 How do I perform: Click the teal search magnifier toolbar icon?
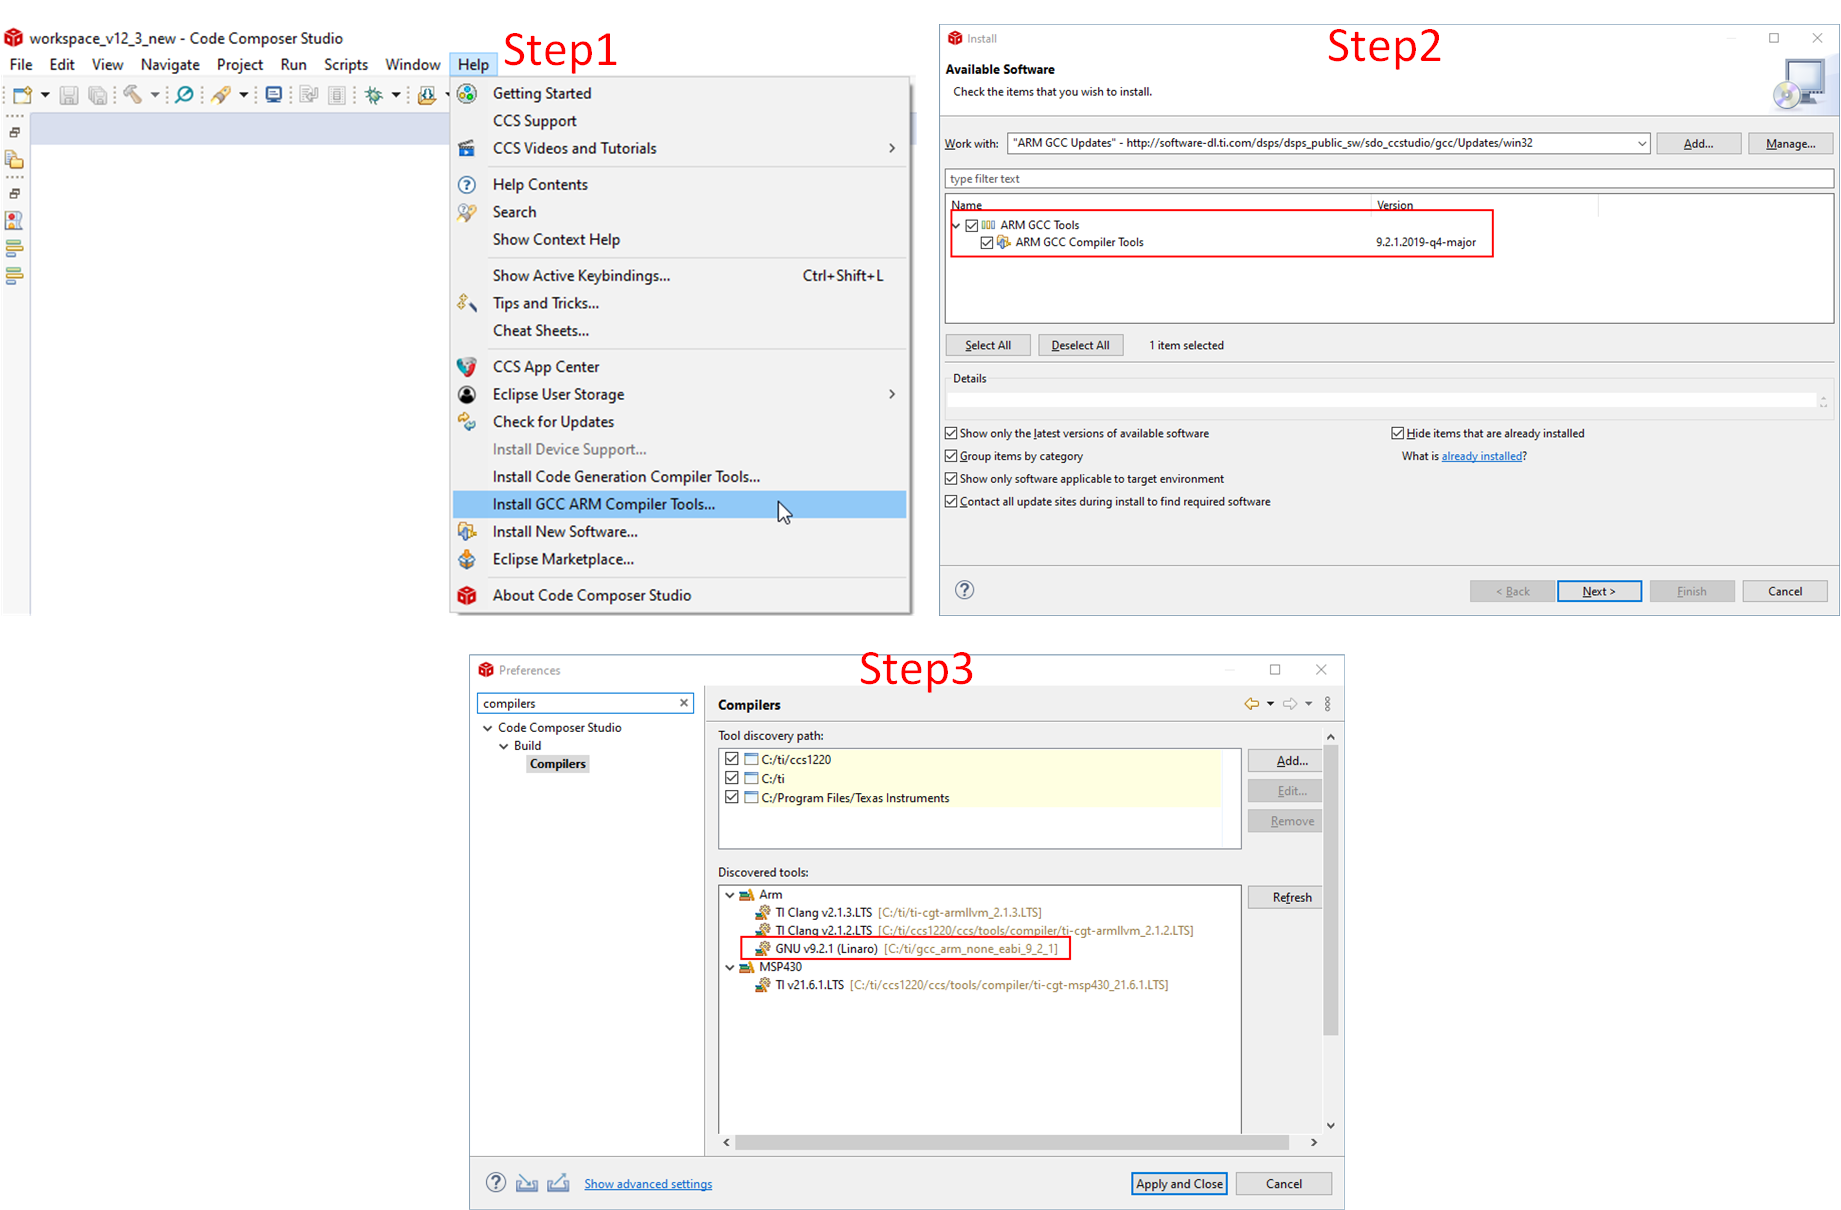(x=184, y=95)
